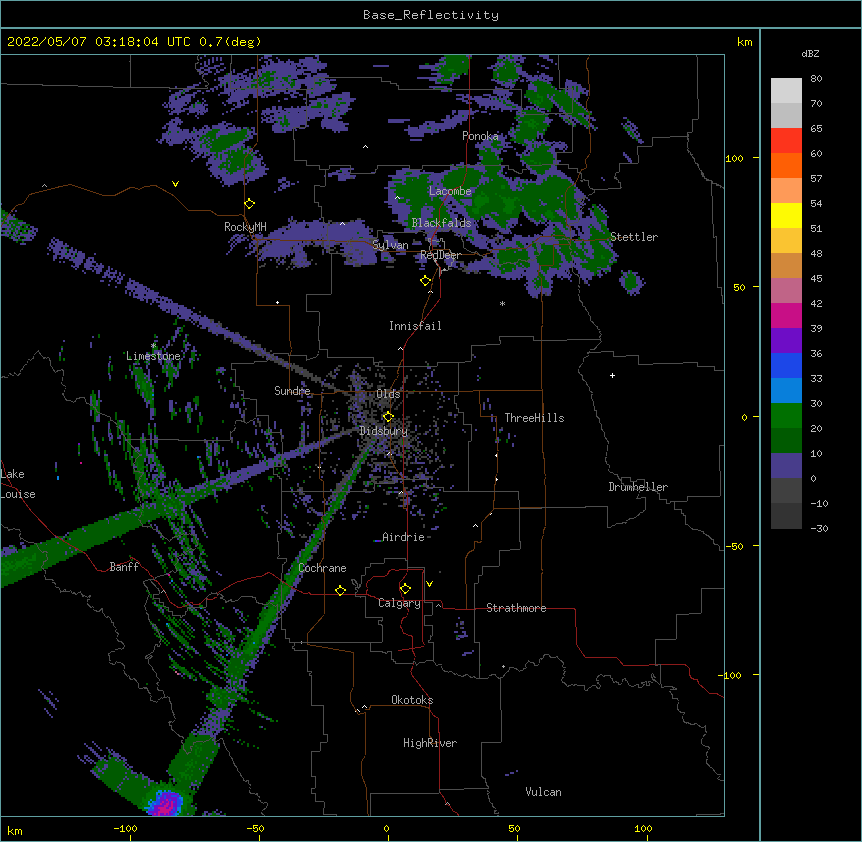This screenshot has height=842, width=862.
Task: Click the green 30 dBZ legend swatch
Action: (786, 416)
